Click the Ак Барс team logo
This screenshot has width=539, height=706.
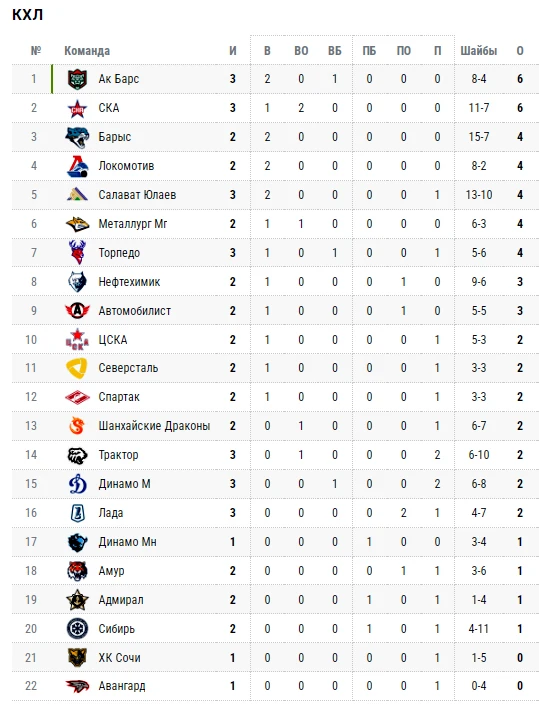pos(77,79)
